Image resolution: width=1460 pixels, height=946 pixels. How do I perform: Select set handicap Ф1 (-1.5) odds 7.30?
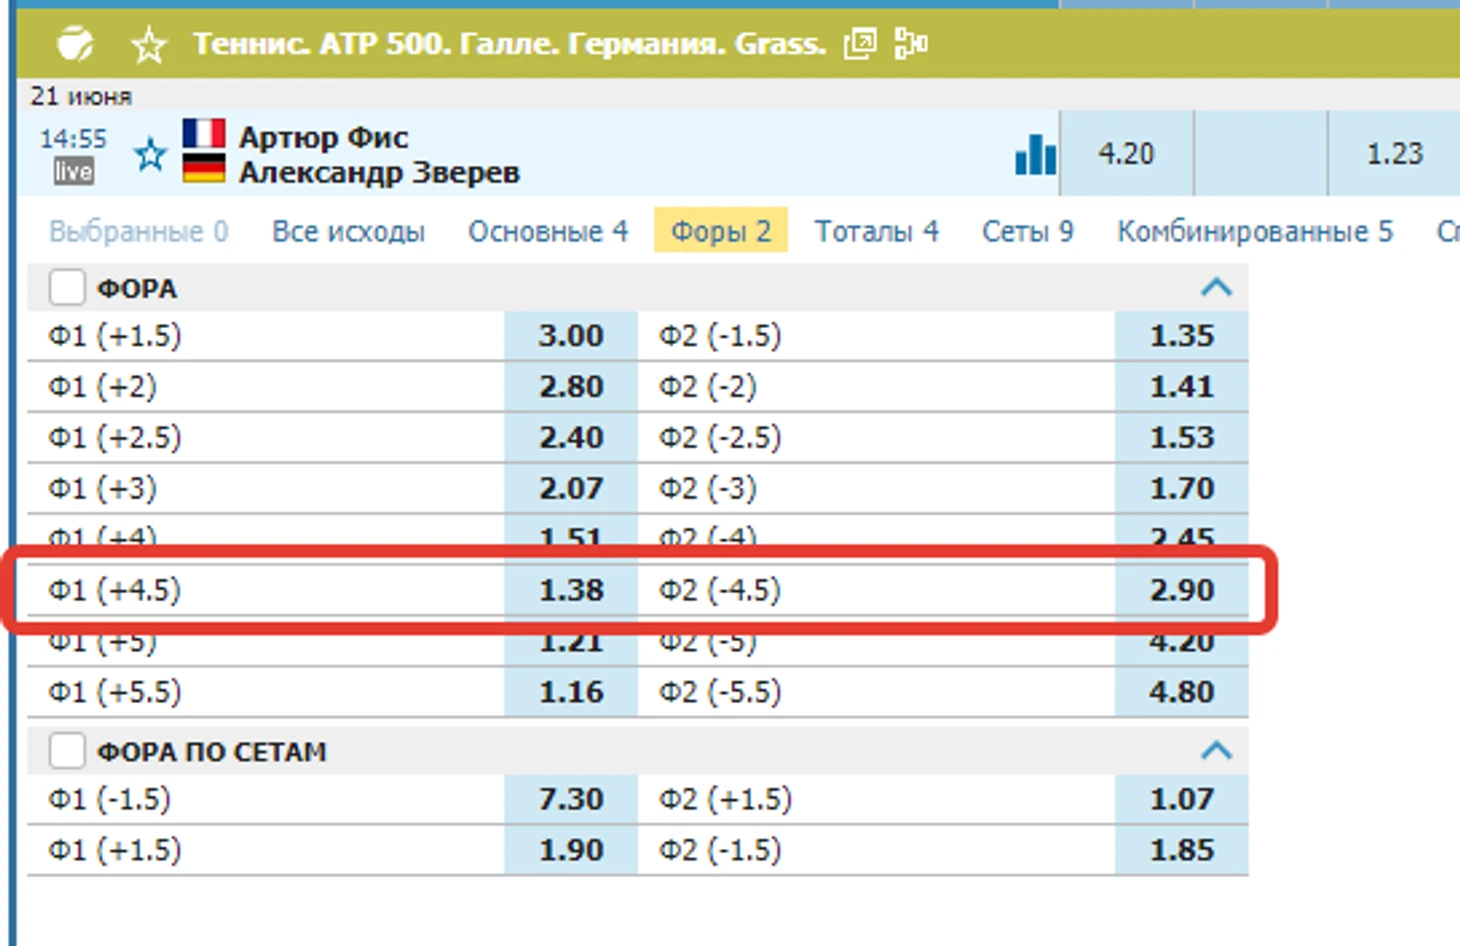571,799
